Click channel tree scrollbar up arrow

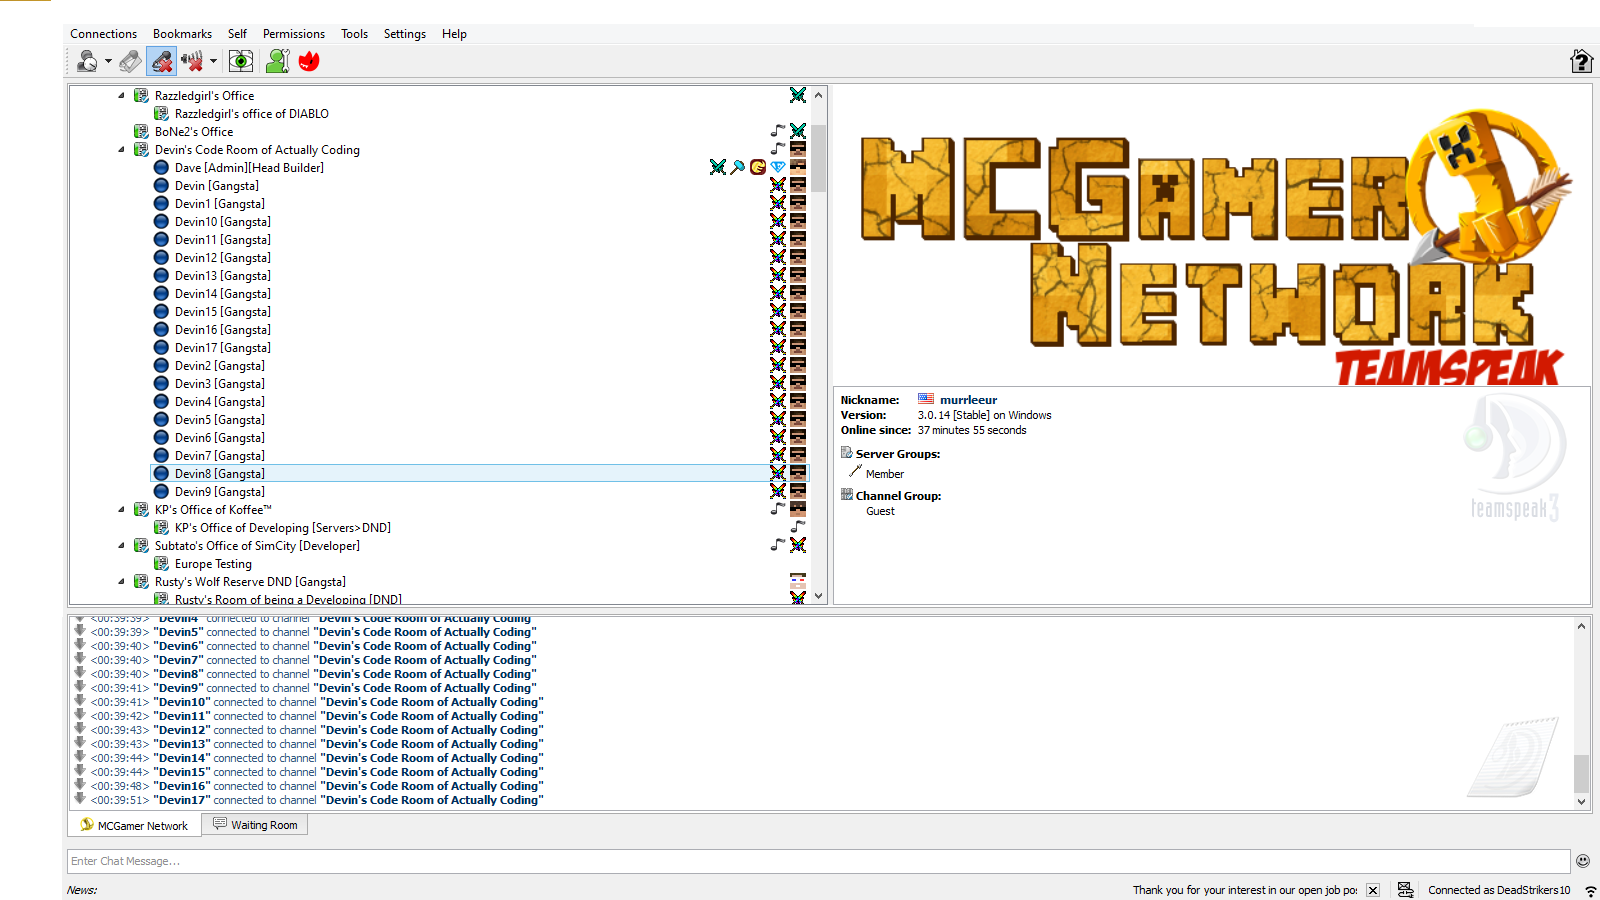818,96
